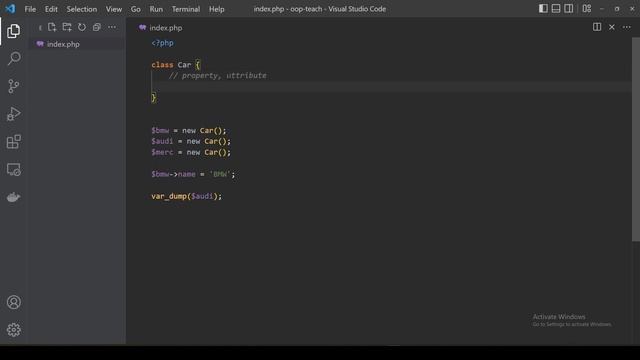Click the editor vertical scrollbar
The image size is (640, 360).
point(636,139)
